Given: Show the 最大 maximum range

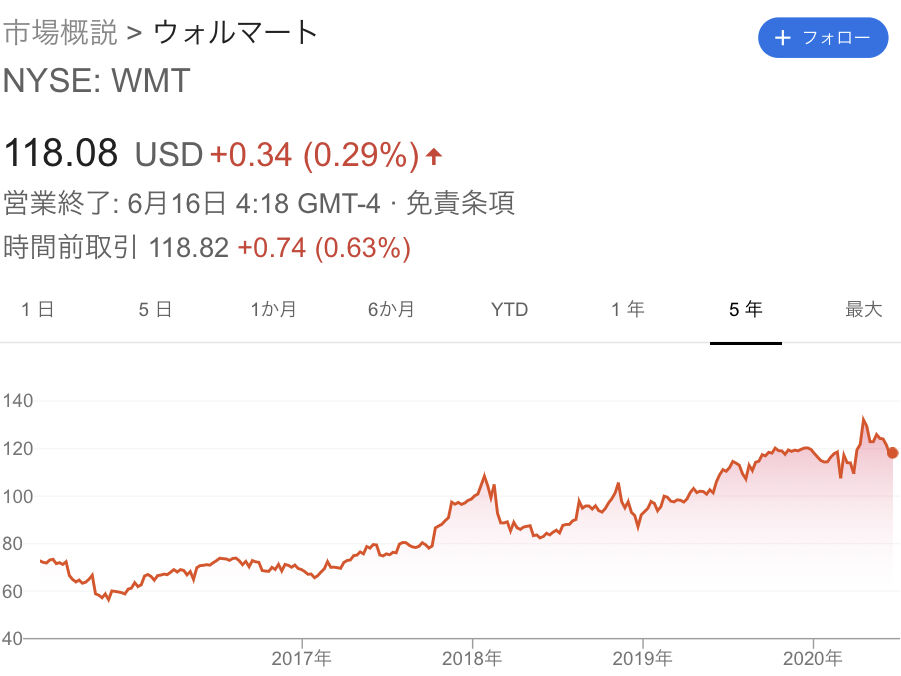Looking at the screenshot, I should (x=864, y=309).
